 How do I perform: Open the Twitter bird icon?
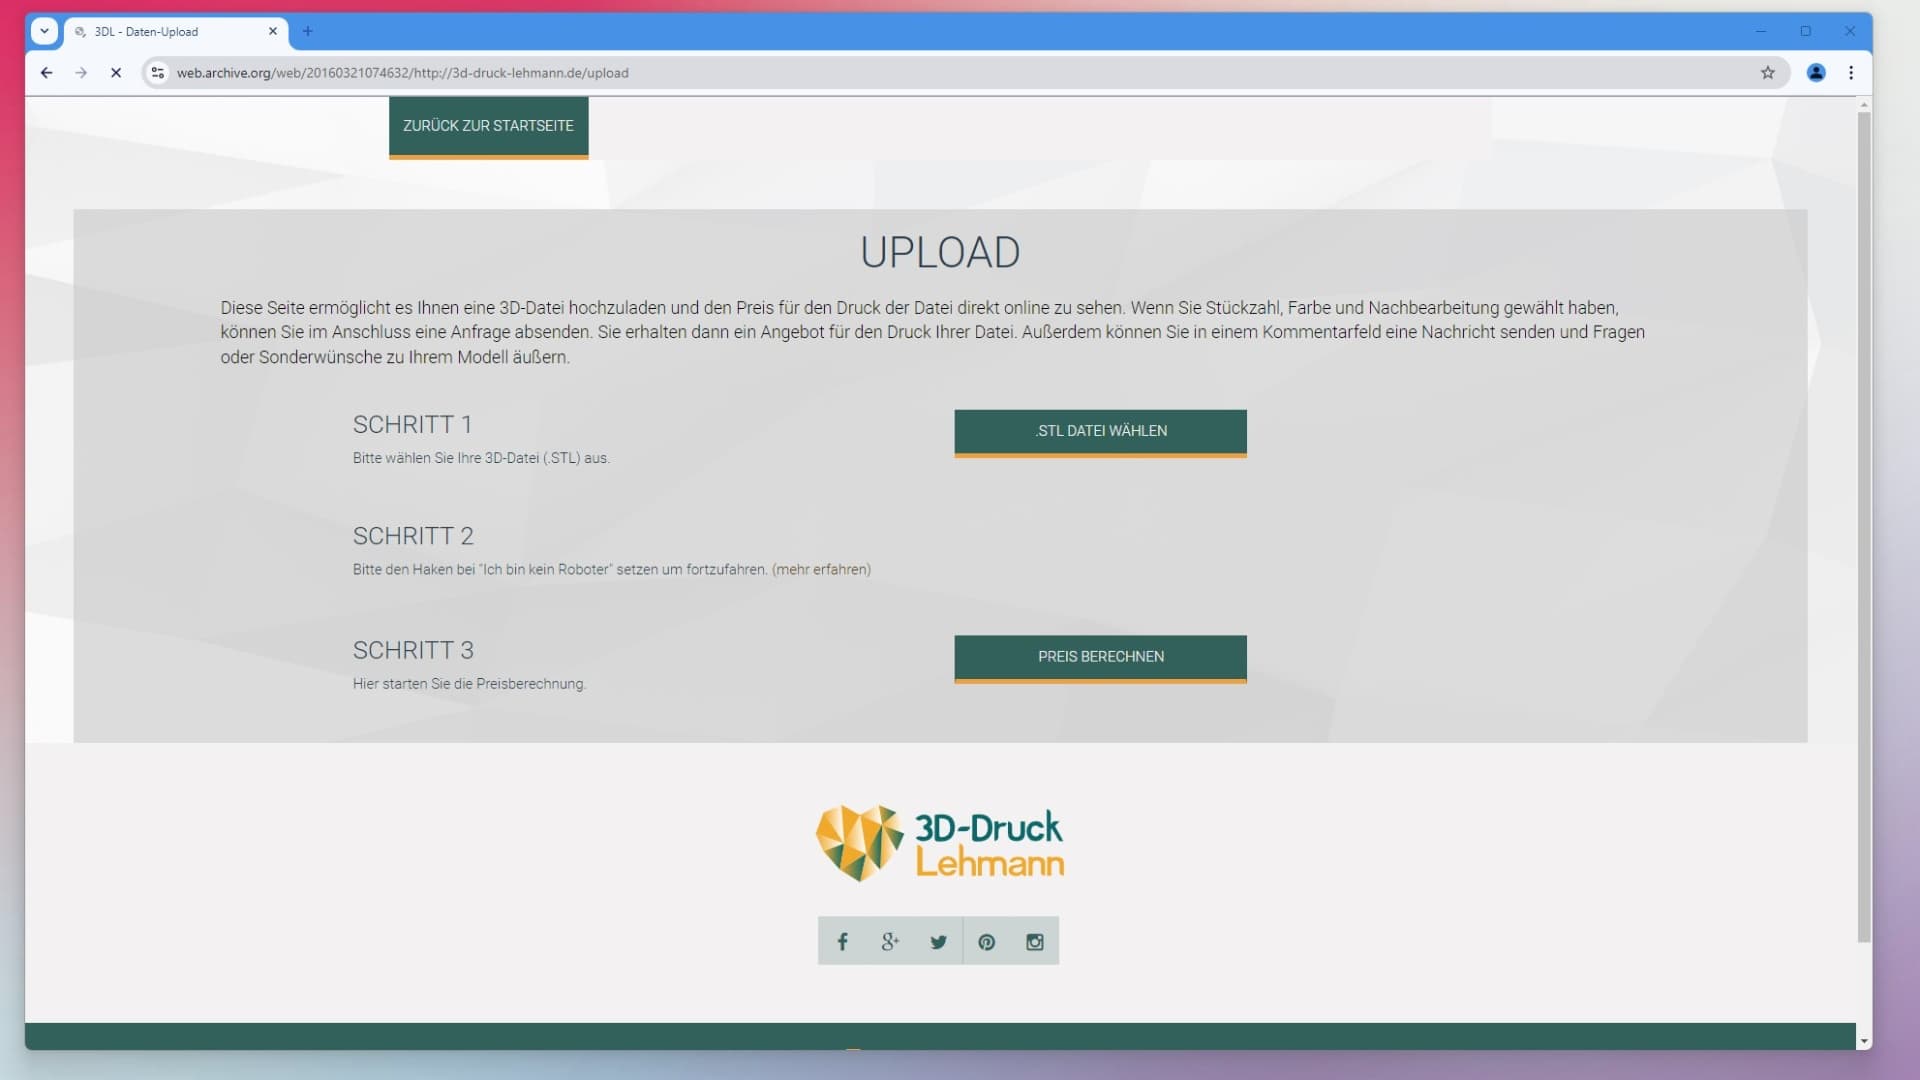(x=938, y=941)
